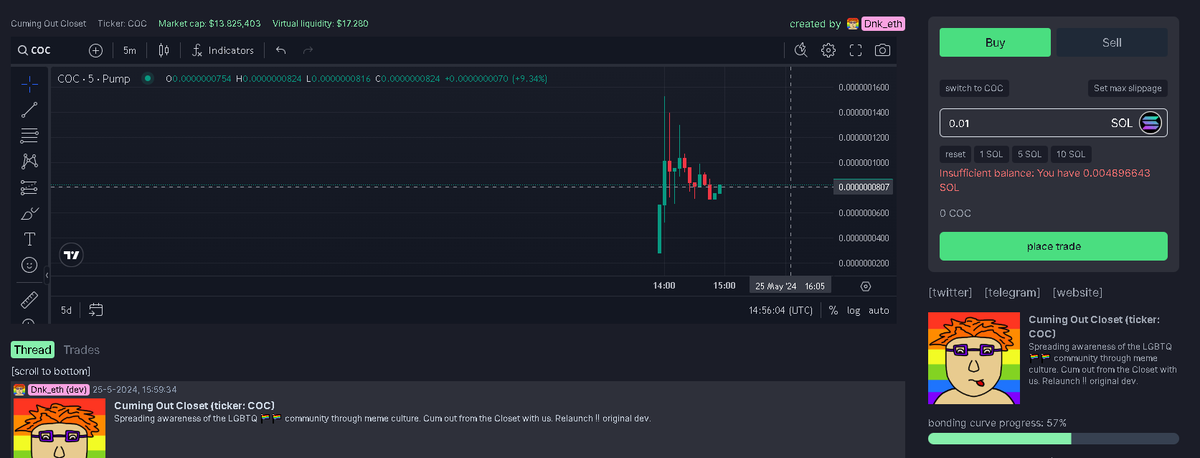Open Dnk_eth (dev) tag in thread post
The image size is (1200, 458).
[x=58, y=389]
